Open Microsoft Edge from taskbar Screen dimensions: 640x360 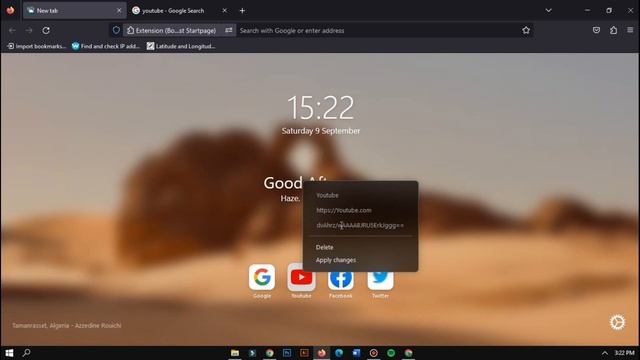tap(339, 353)
